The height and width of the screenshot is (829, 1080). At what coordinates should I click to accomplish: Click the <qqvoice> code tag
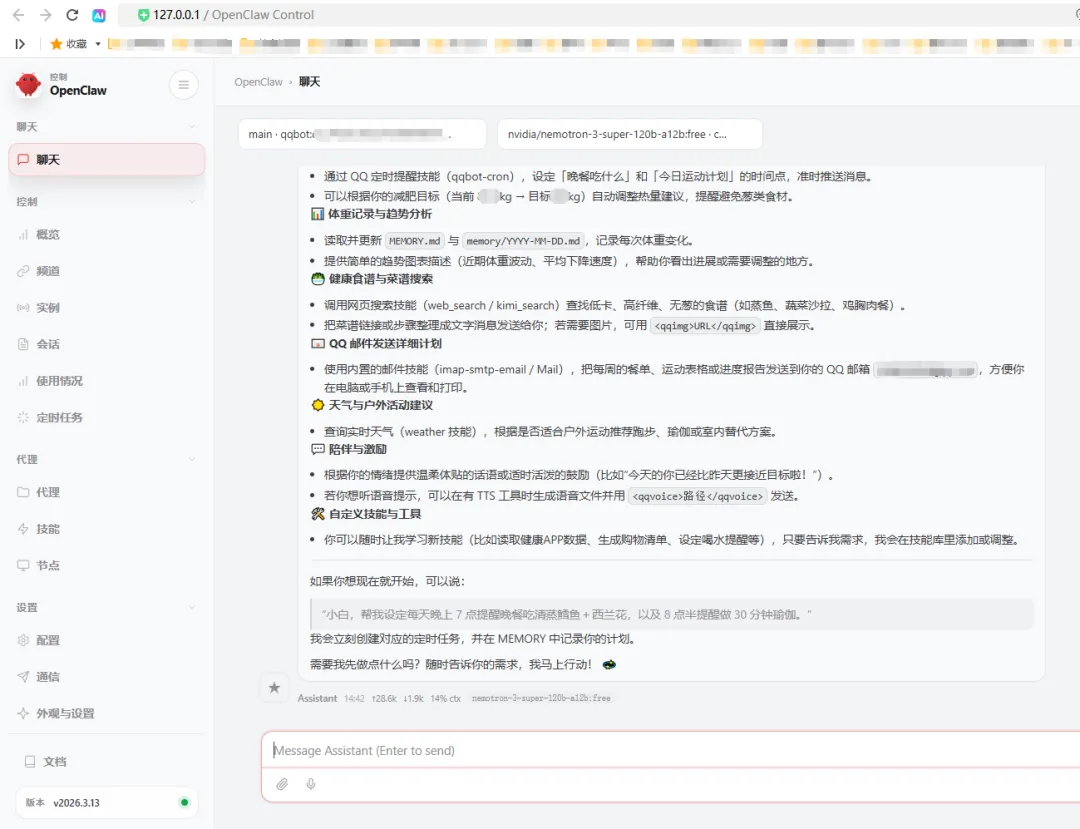coord(697,496)
